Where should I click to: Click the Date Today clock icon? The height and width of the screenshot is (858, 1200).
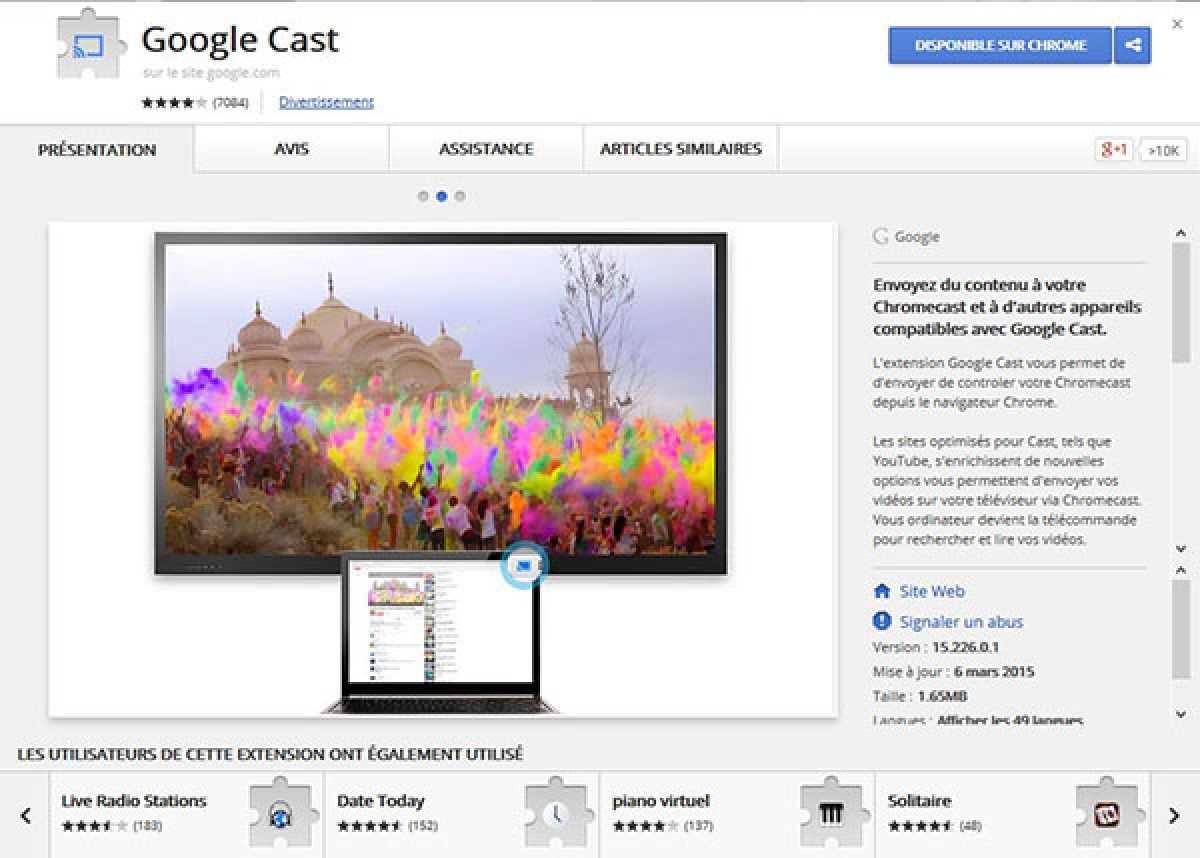(557, 814)
